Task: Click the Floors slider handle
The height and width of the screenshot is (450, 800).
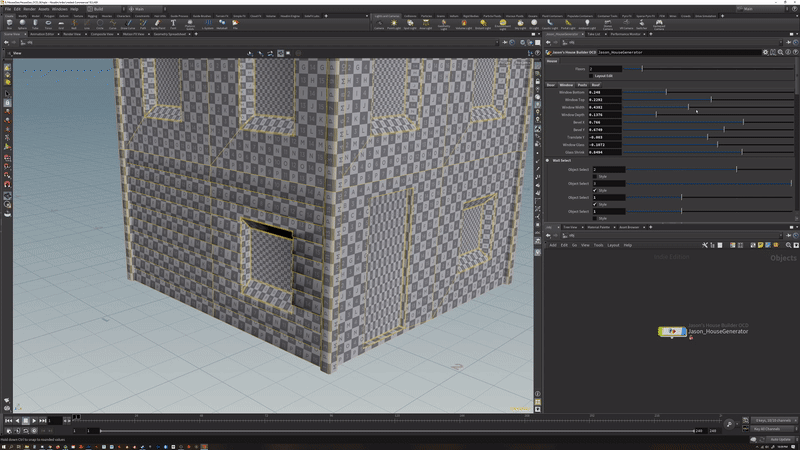Action: pyautogui.click(x=642, y=68)
